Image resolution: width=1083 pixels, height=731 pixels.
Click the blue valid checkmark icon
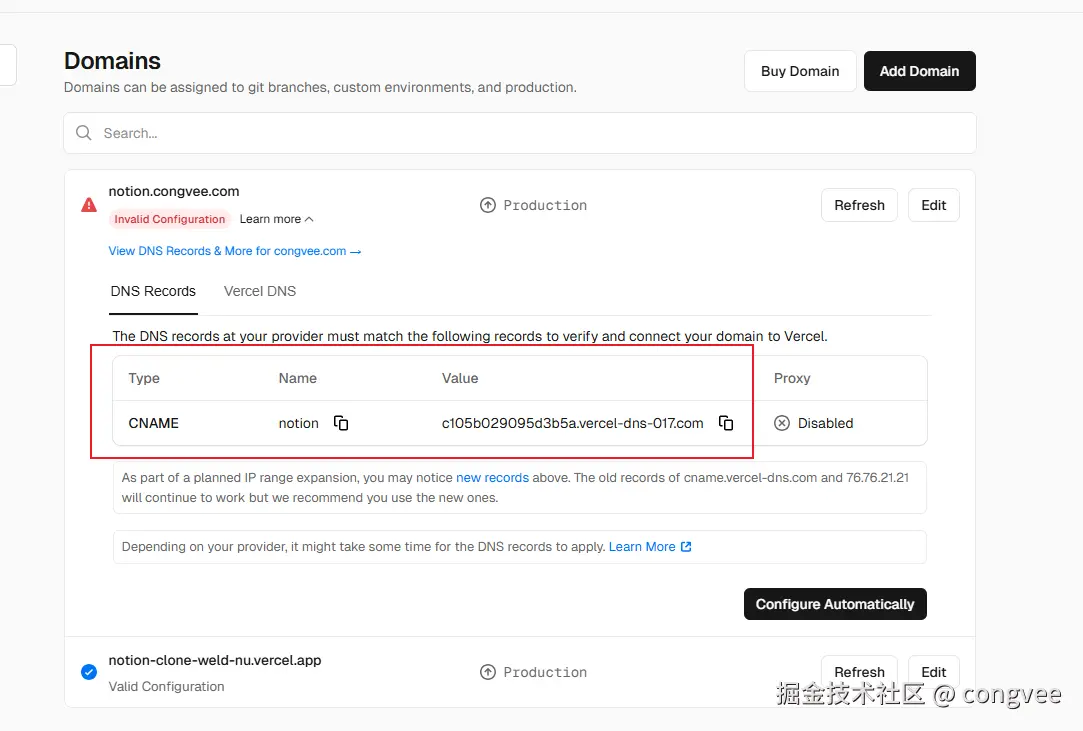pyautogui.click(x=89, y=672)
